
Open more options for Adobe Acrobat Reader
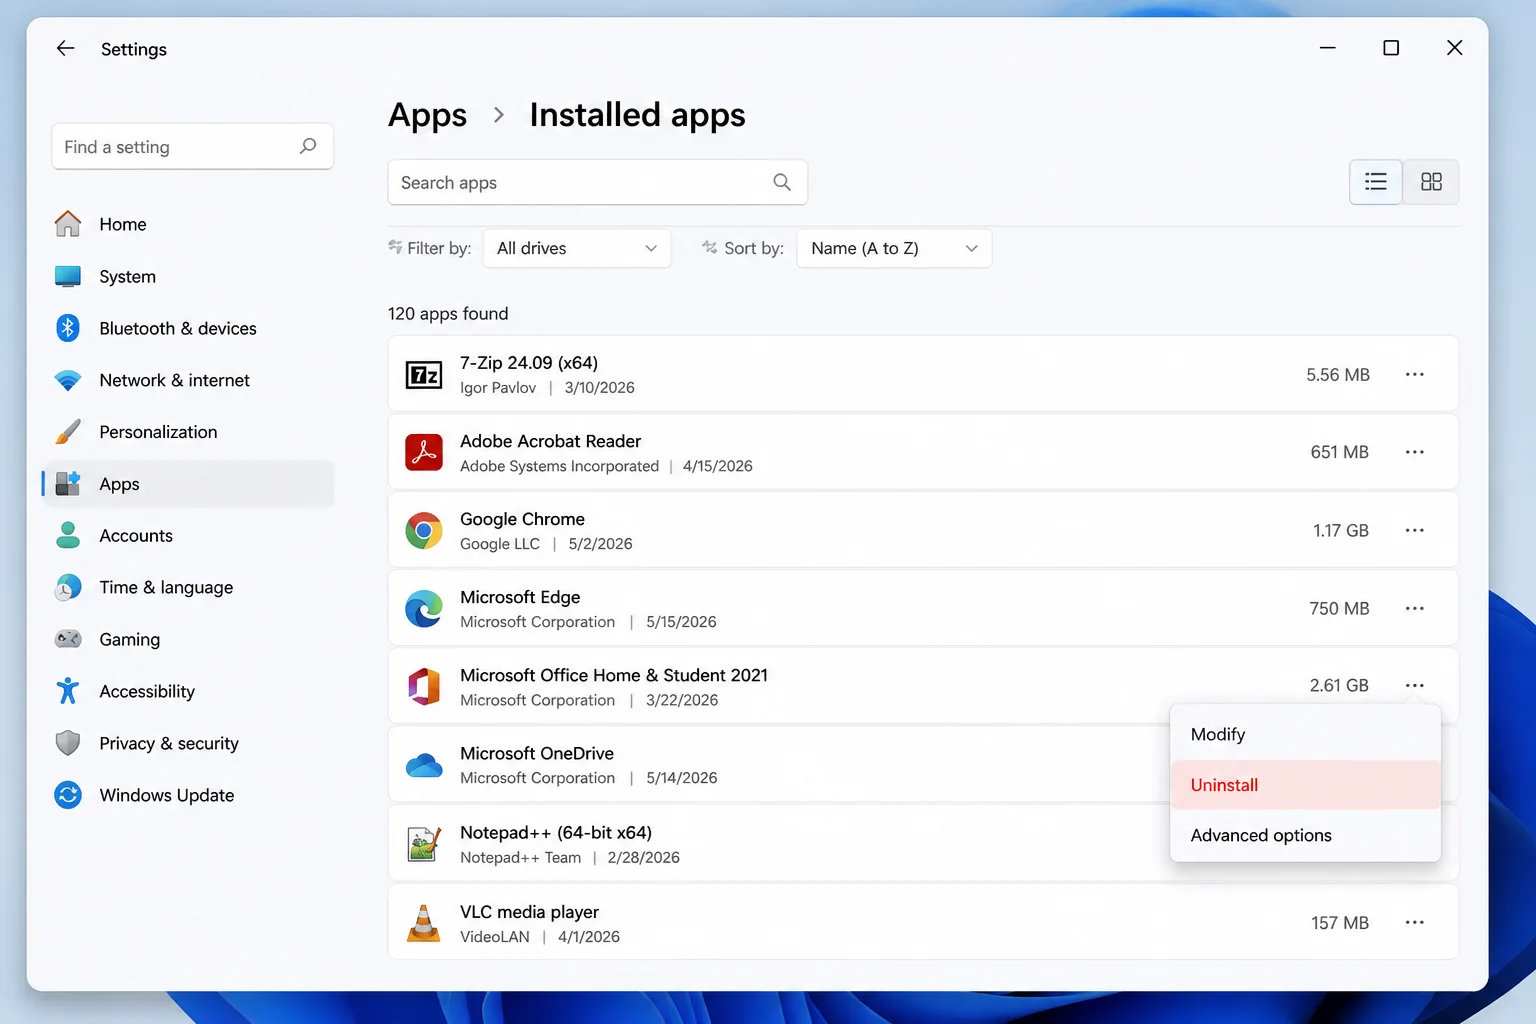click(1414, 452)
